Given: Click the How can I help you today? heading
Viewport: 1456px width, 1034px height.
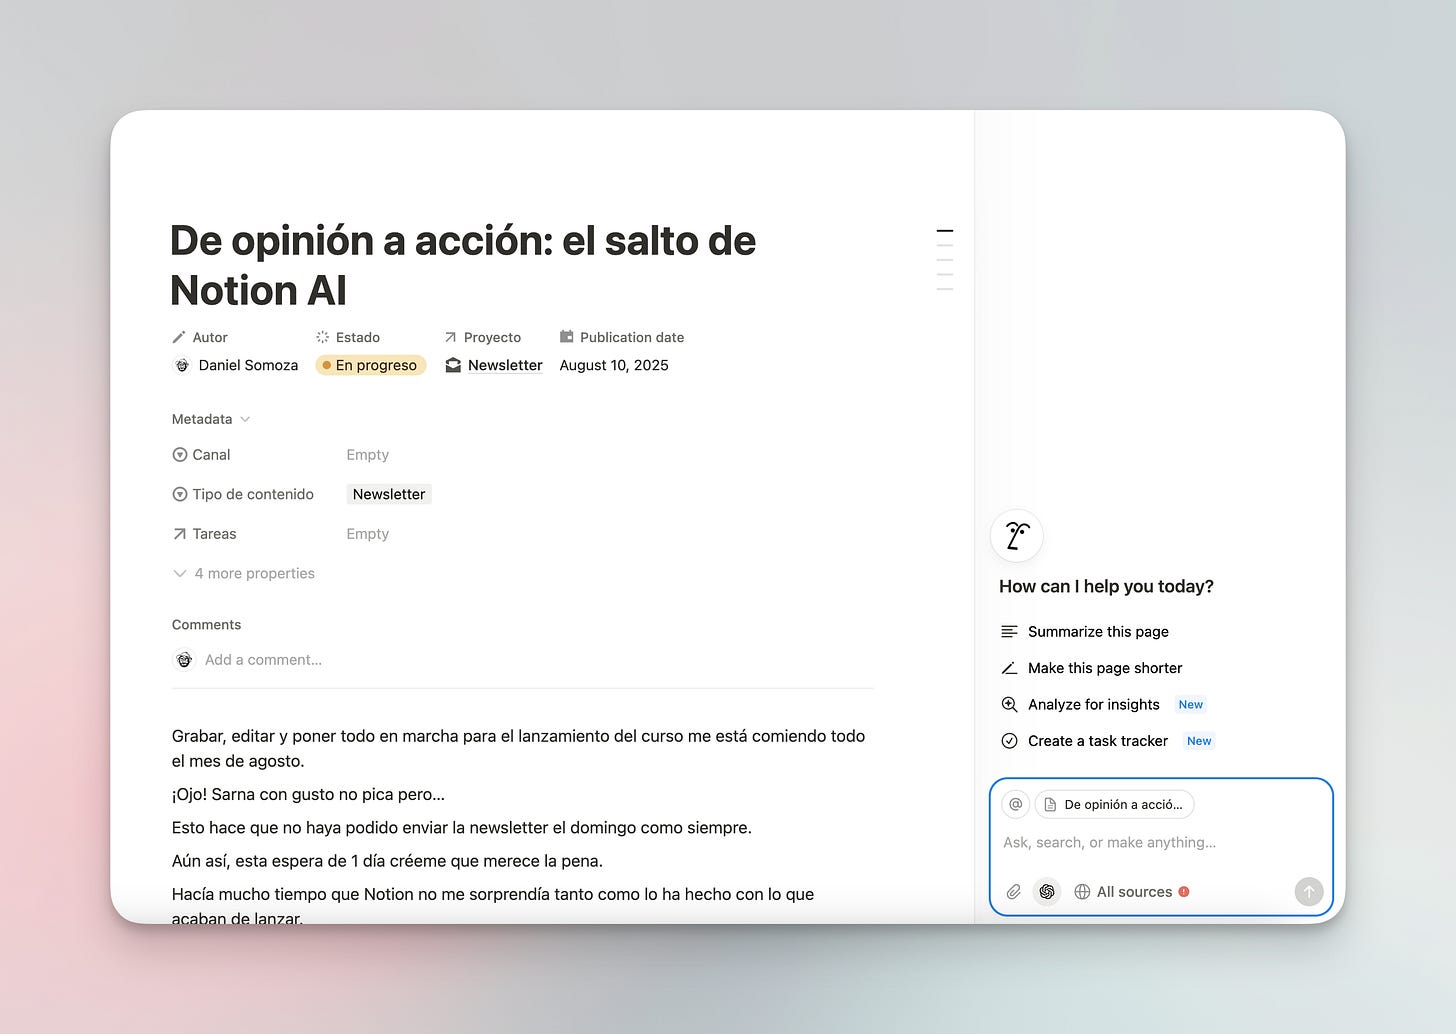Looking at the screenshot, I should point(1106,587).
